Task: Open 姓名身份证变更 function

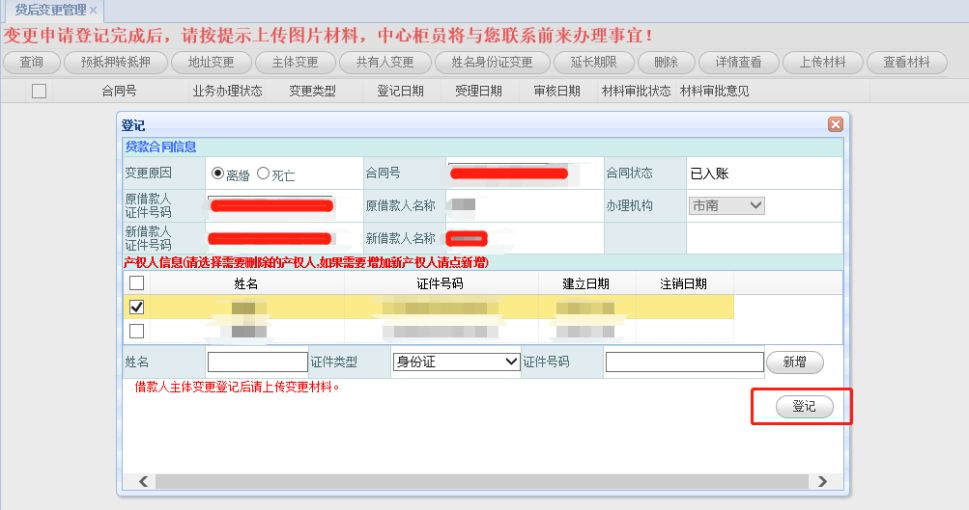Action: coord(492,62)
